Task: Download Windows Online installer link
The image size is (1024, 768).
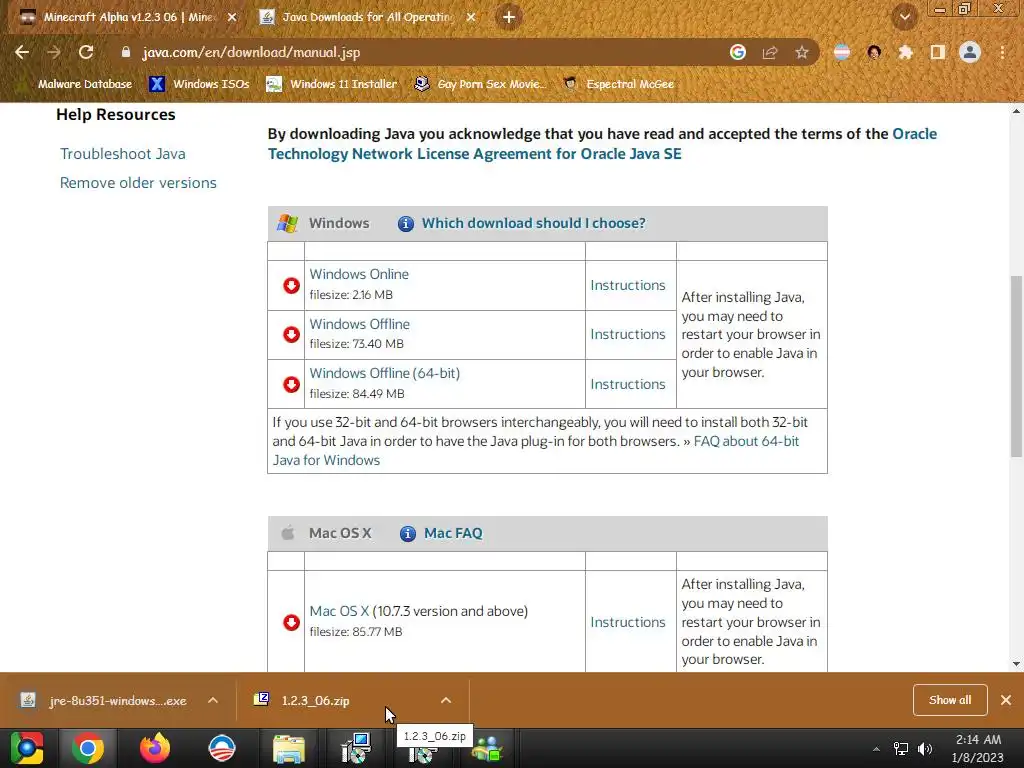Action: pyautogui.click(x=359, y=274)
